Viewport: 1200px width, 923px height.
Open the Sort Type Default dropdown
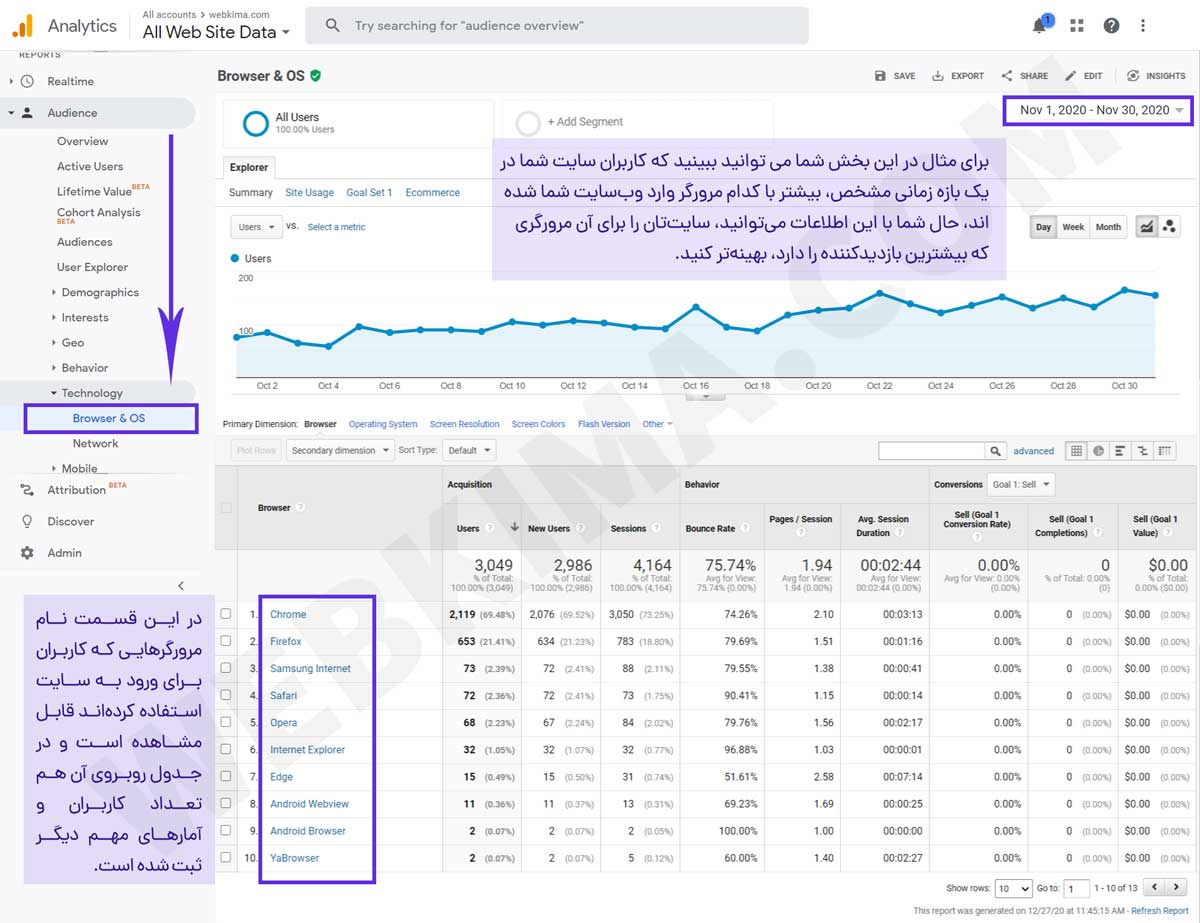pos(469,451)
